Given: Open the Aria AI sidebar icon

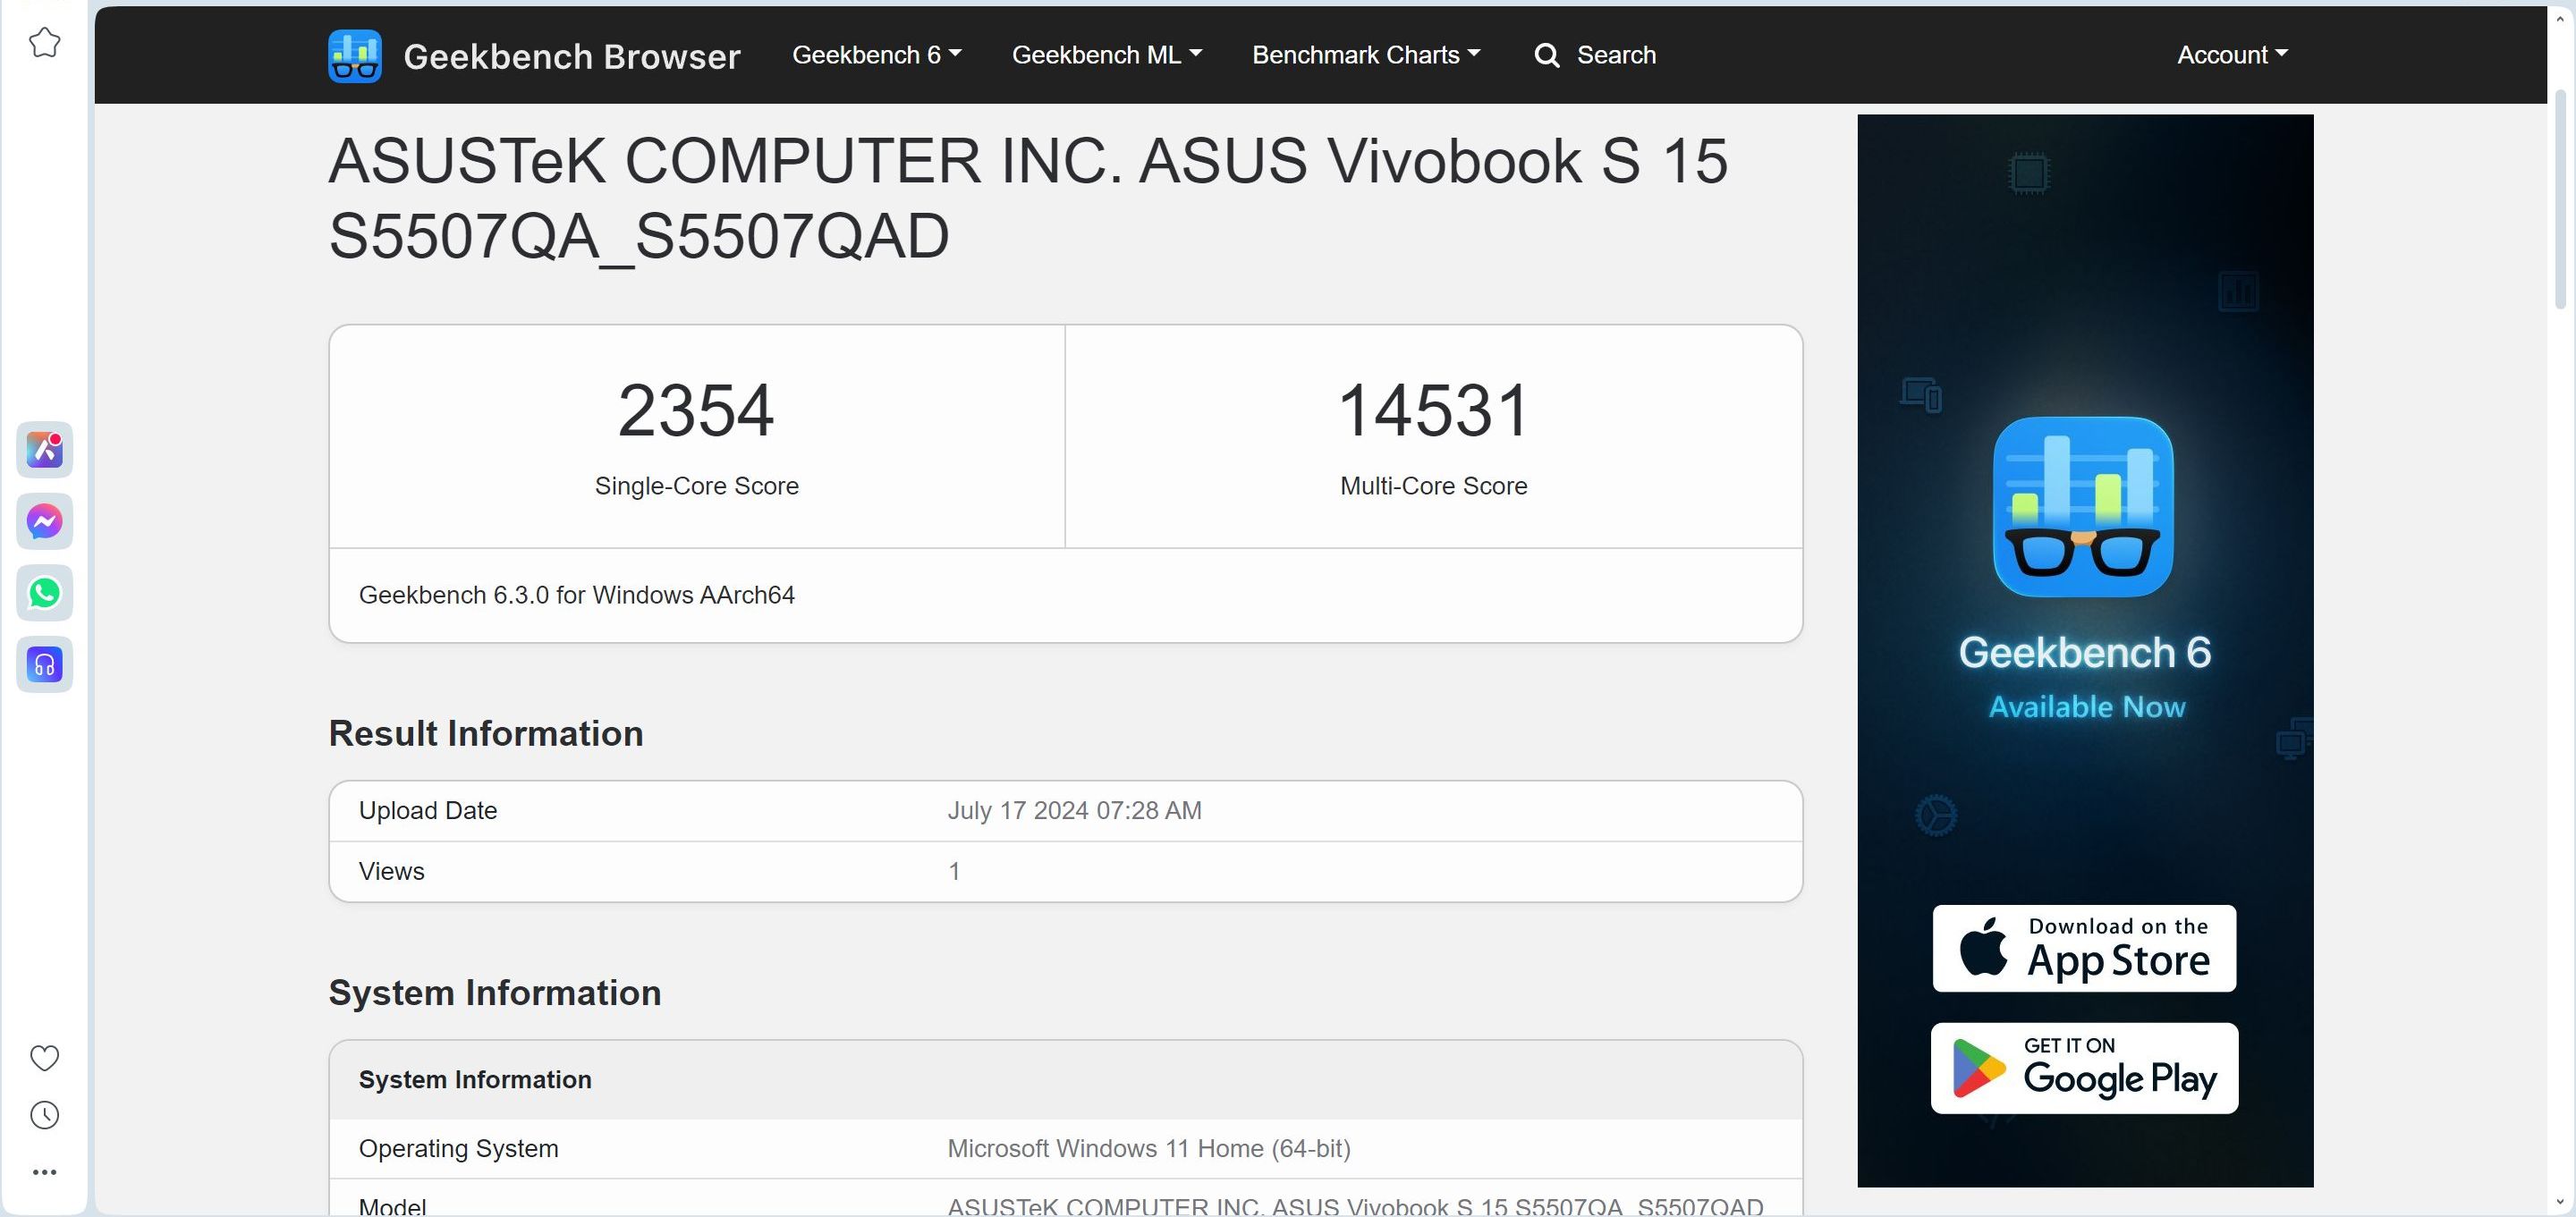Looking at the screenshot, I should [44, 450].
